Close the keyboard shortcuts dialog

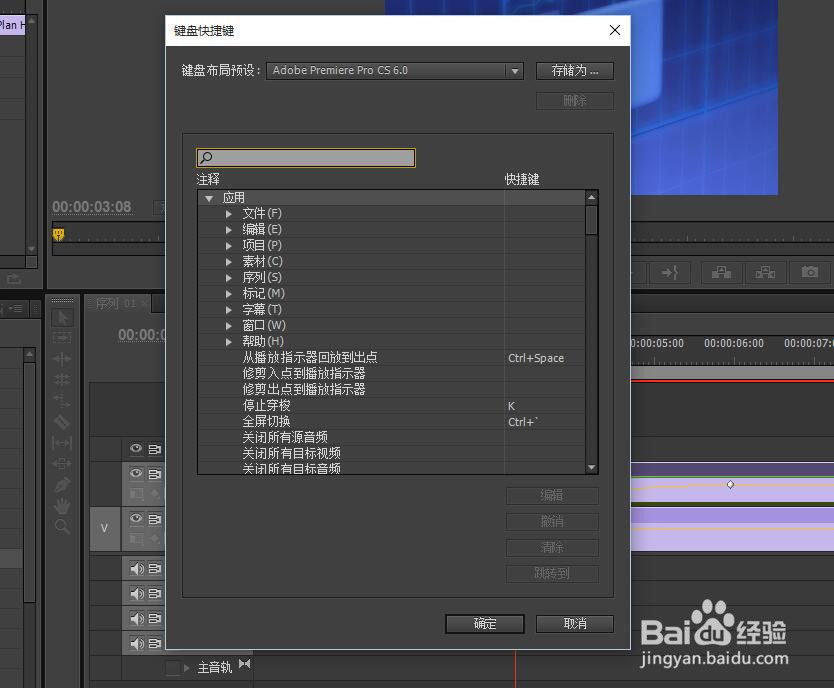pyautogui.click(x=614, y=30)
